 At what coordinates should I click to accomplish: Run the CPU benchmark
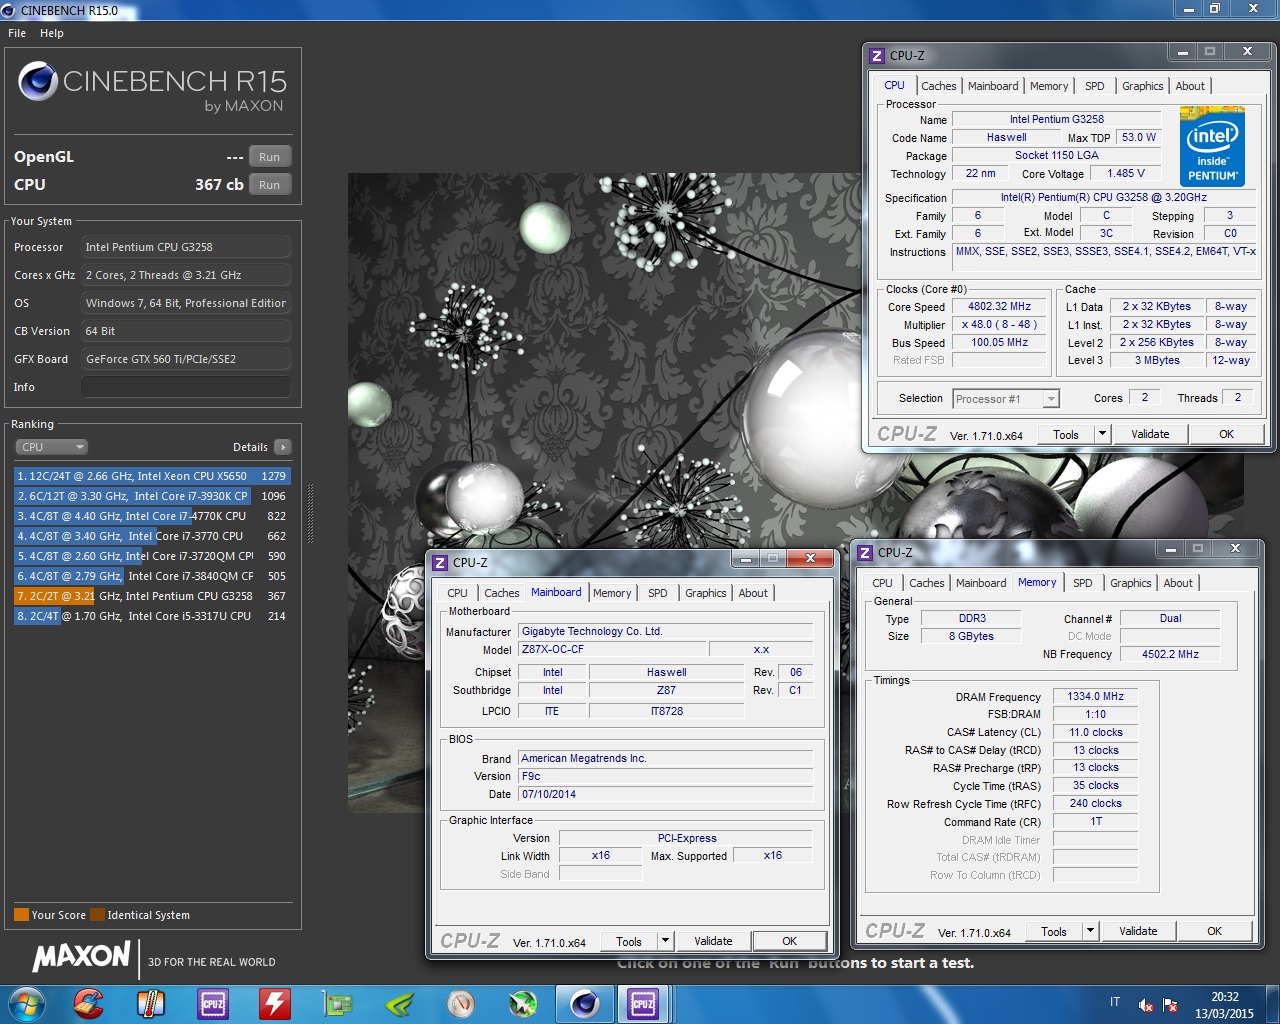(270, 185)
